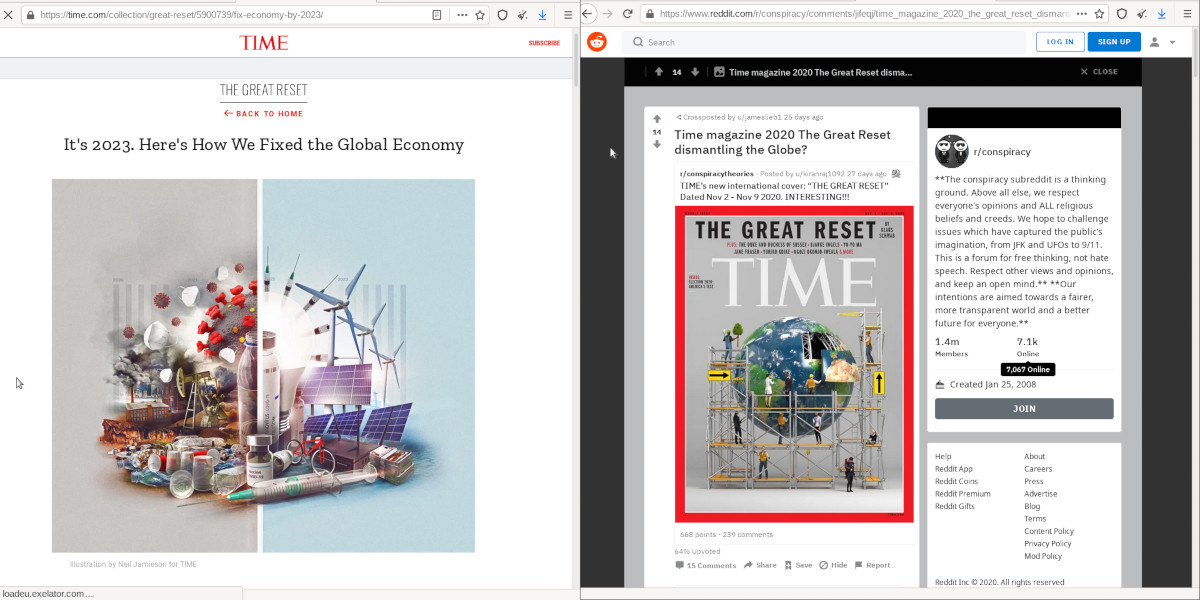Join the r/conspiracy community
This screenshot has height=600, width=1200.
1024,408
